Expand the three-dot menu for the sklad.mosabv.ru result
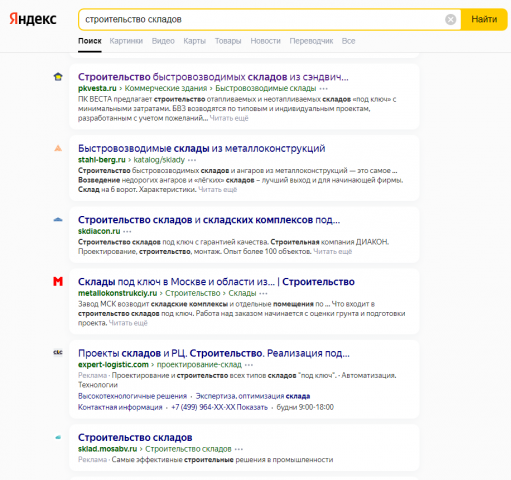This screenshot has width=511, height=480. pyautogui.click(x=239, y=449)
